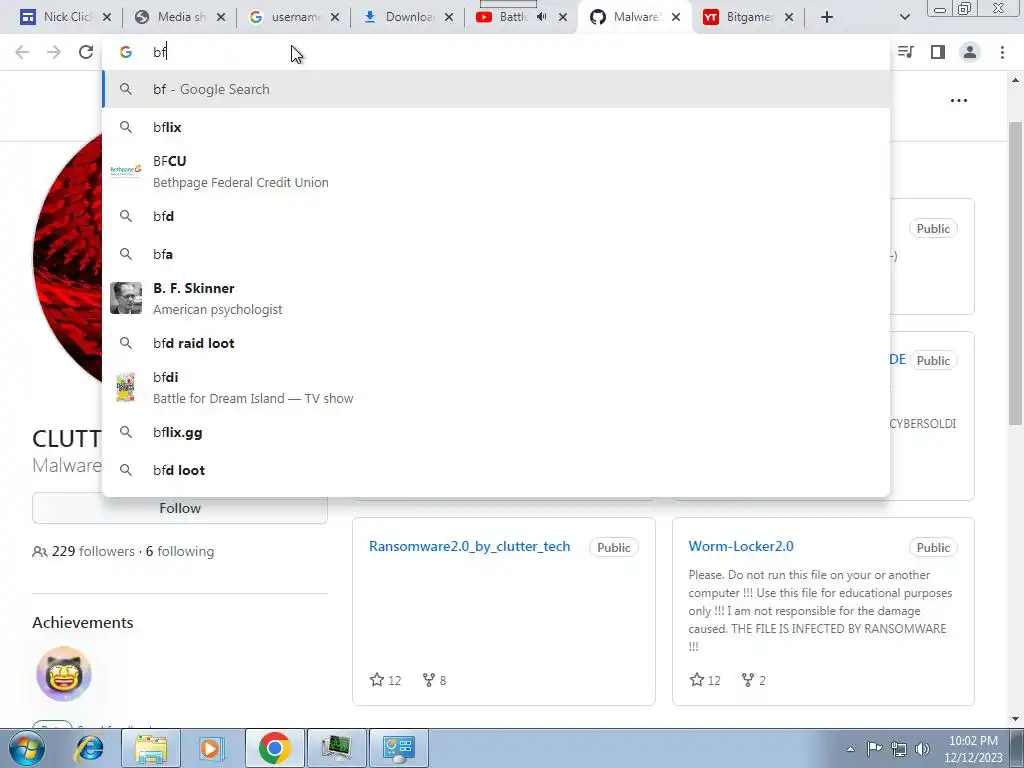Open the media controls icon in toolbar
Screen dimensions: 1024x768
906,52
